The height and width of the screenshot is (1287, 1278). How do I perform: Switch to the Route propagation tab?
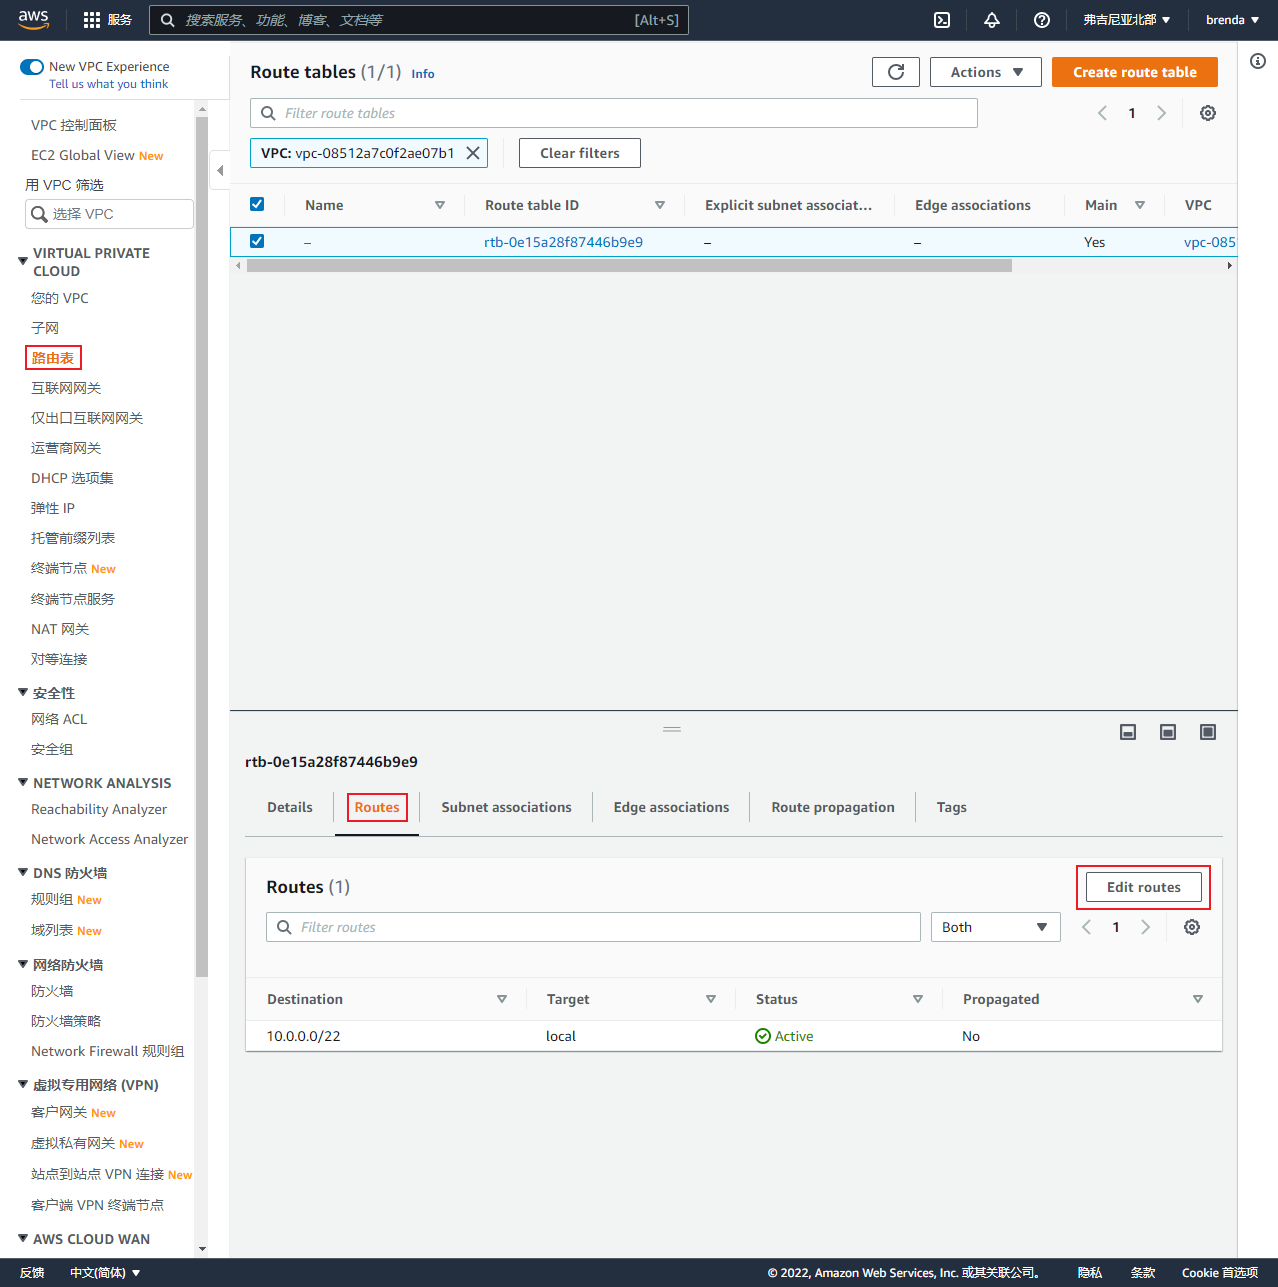[x=833, y=807]
